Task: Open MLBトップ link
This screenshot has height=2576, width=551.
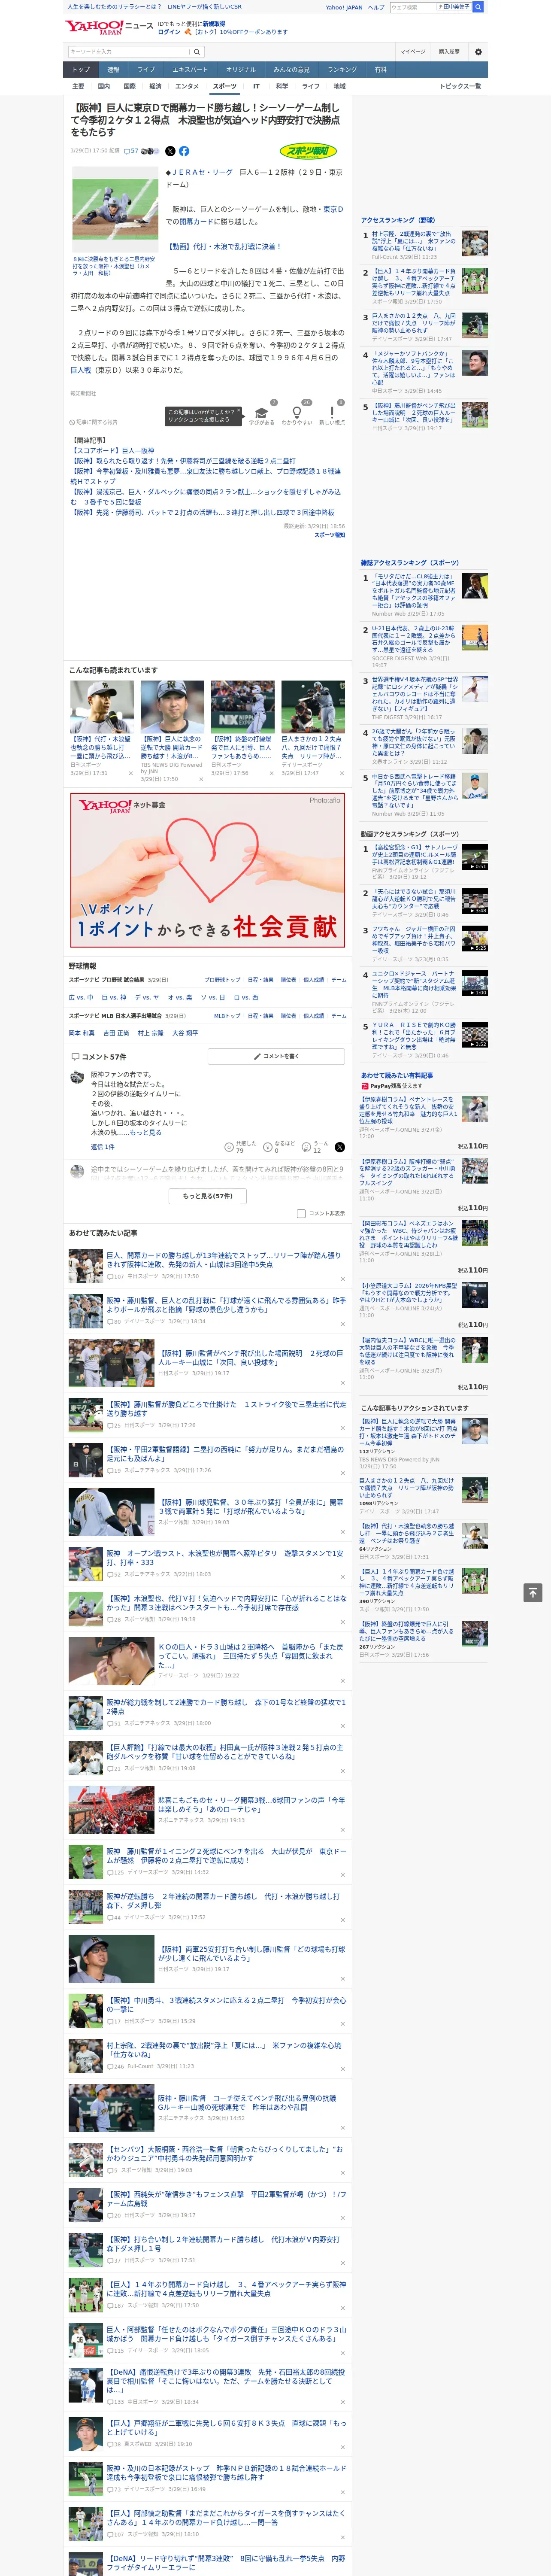Action: (227, 1016)
